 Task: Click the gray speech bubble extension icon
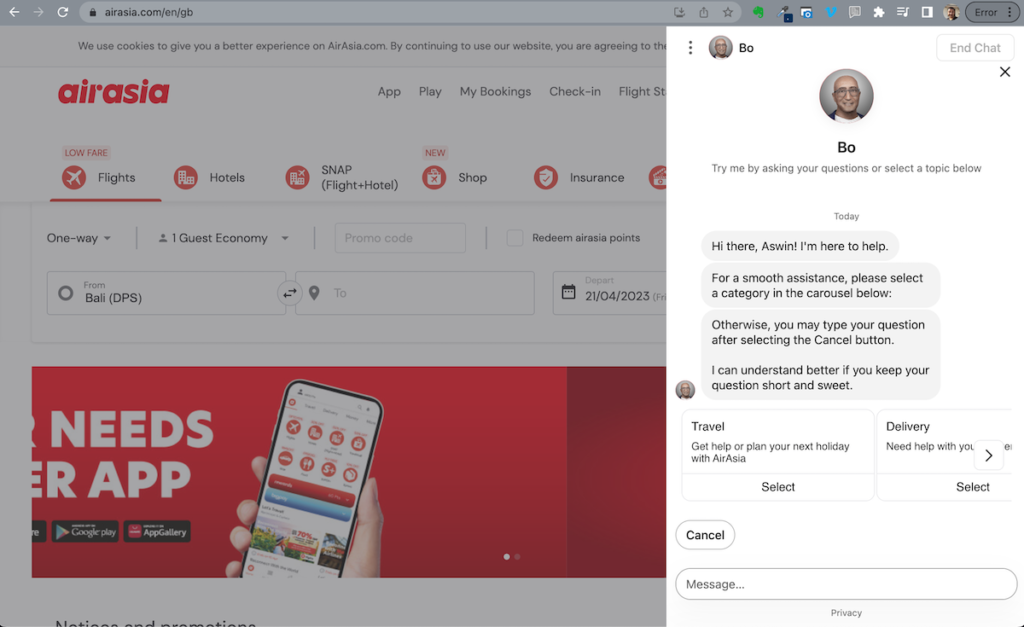tap(854, 12)
